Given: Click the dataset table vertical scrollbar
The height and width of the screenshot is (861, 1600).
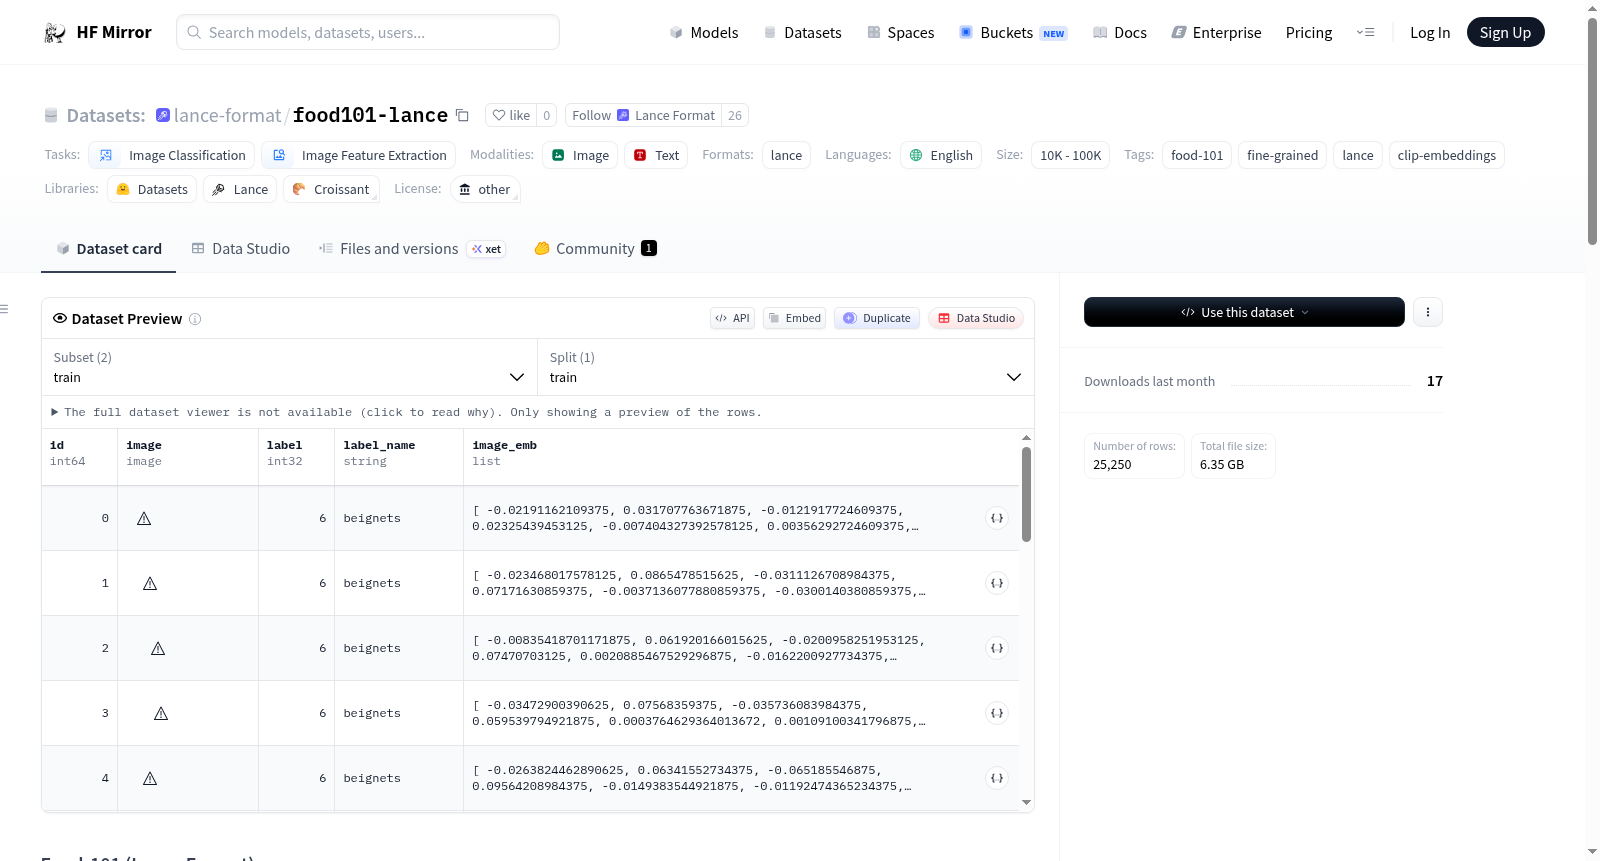Looking at the screenshot, I should [x=1026, y=494].
